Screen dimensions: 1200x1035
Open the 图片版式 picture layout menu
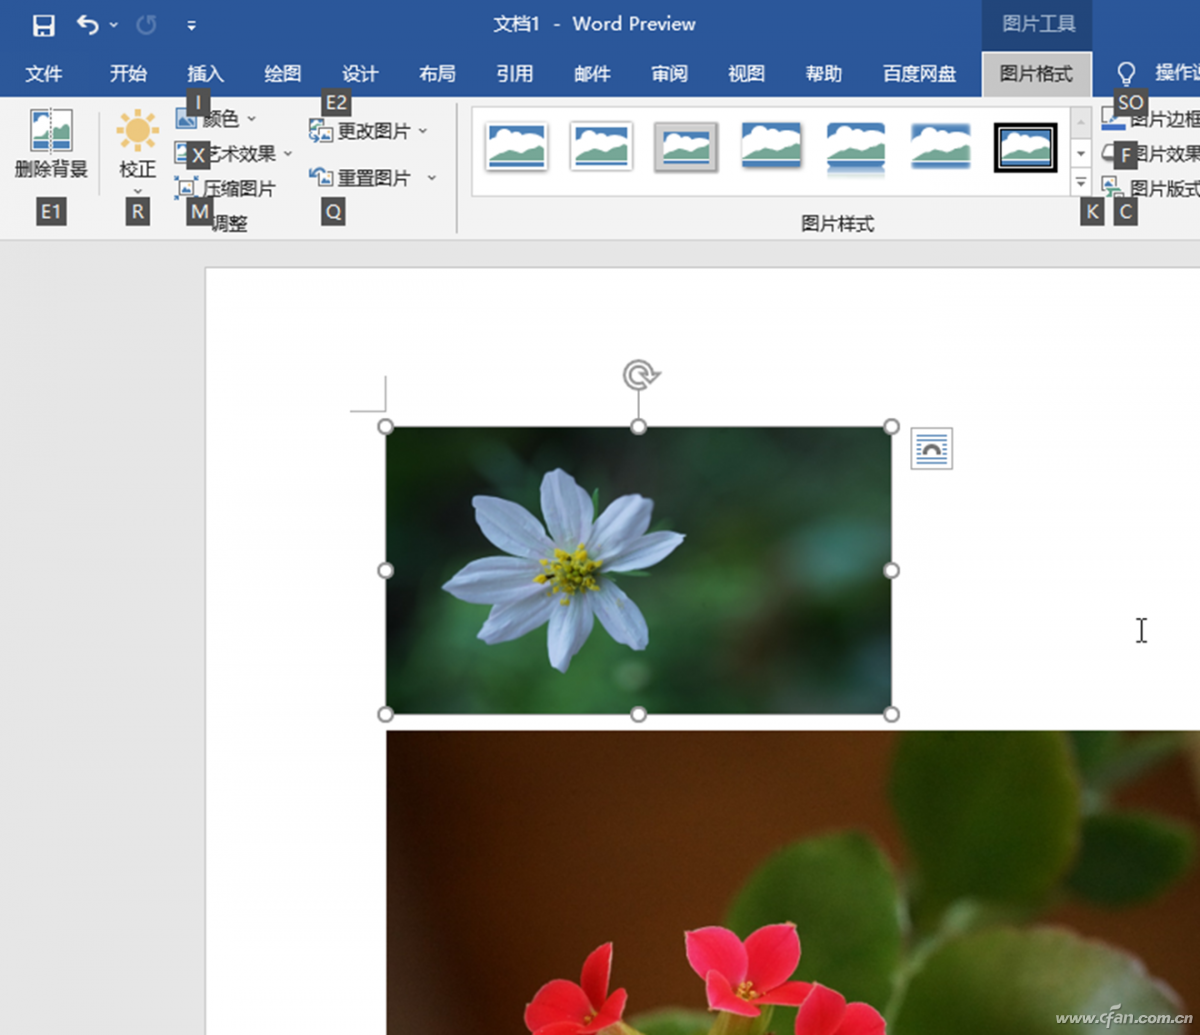[1151, 188]
